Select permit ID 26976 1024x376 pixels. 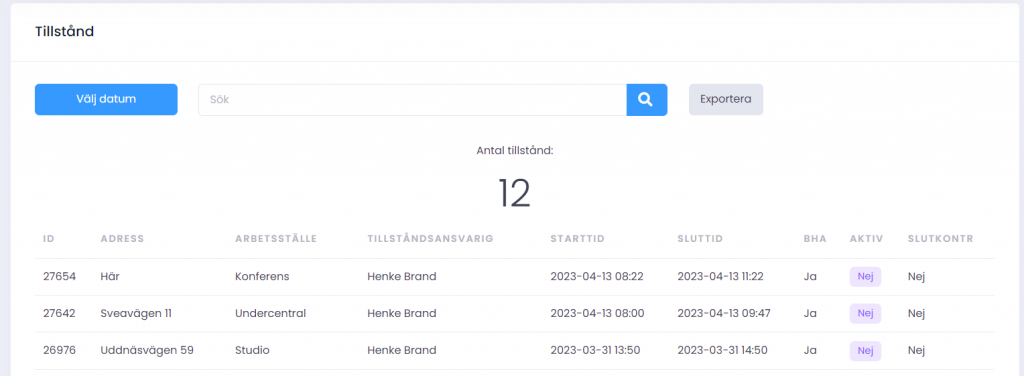(x=59, y=351)
